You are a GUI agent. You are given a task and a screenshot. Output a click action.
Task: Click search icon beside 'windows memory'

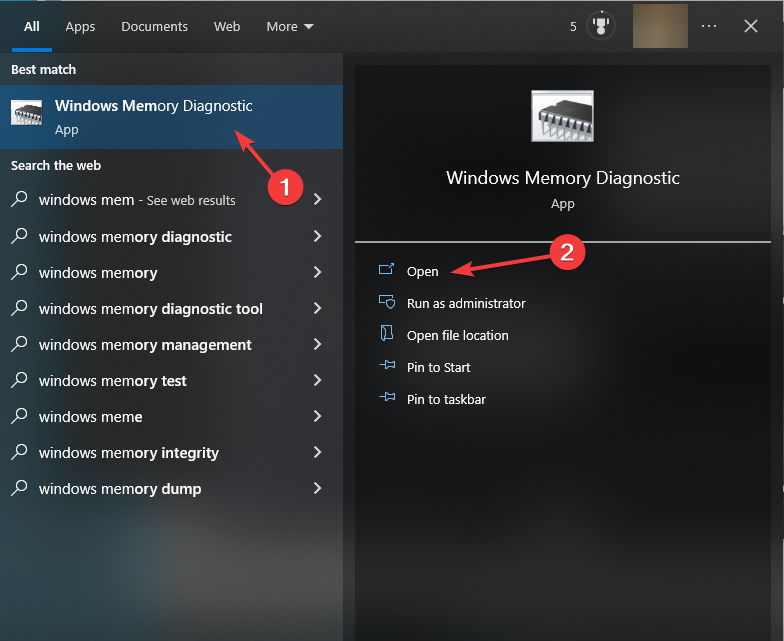(19, 272)
